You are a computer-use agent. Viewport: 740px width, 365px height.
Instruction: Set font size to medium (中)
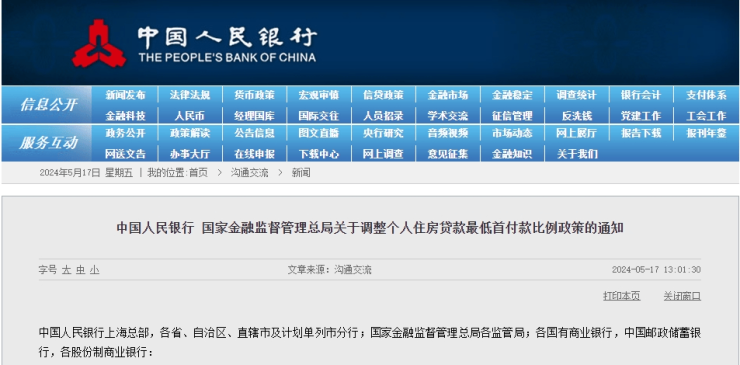tap(80, 270)
